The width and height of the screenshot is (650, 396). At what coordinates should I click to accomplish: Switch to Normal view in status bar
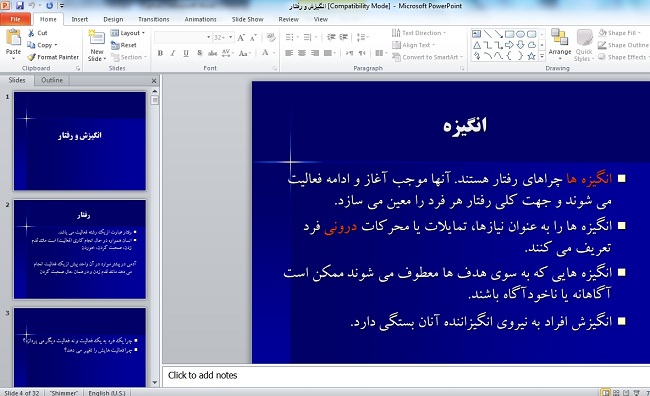(606, 392)
